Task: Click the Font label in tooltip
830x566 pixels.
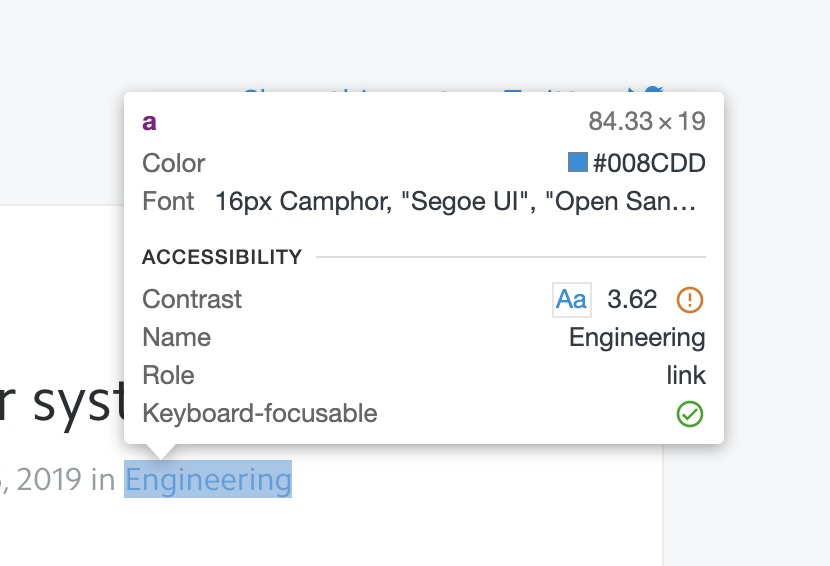Action: (168, 201)
